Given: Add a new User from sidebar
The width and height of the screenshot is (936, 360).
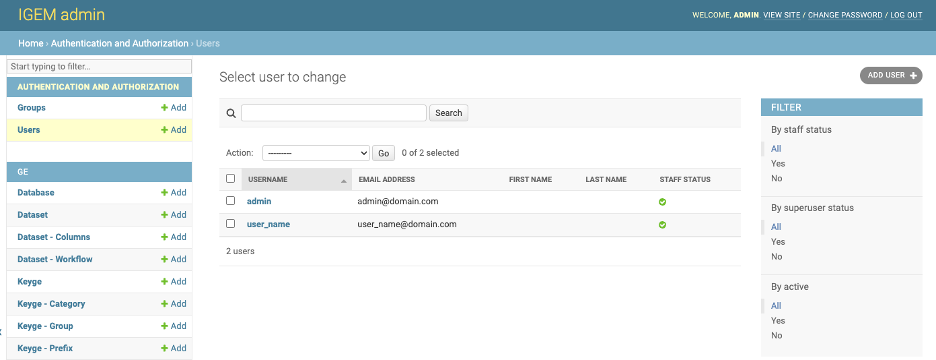Looking at the screenshot, I should (174, 130).
